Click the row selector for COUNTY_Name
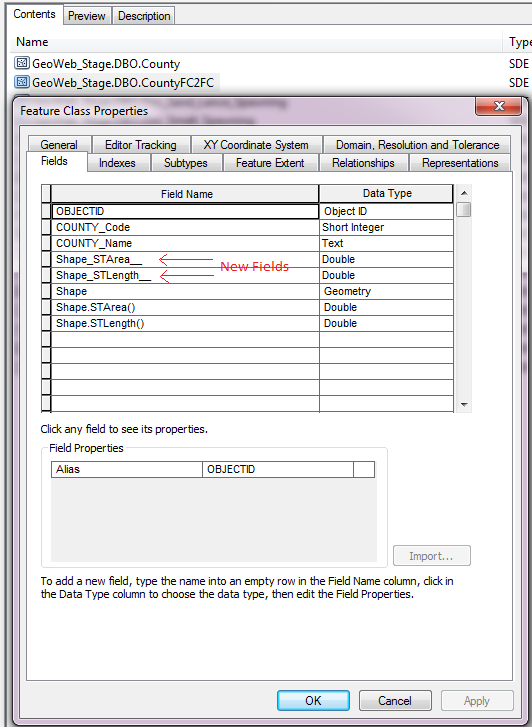532x727 pixels. [46, 243]
